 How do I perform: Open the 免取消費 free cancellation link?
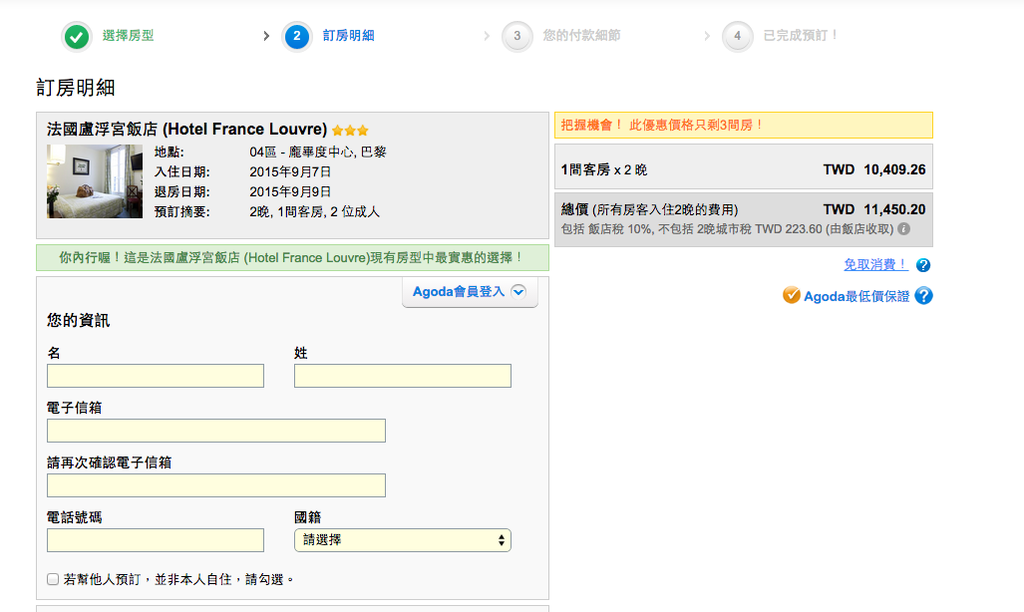click(876, 265)
